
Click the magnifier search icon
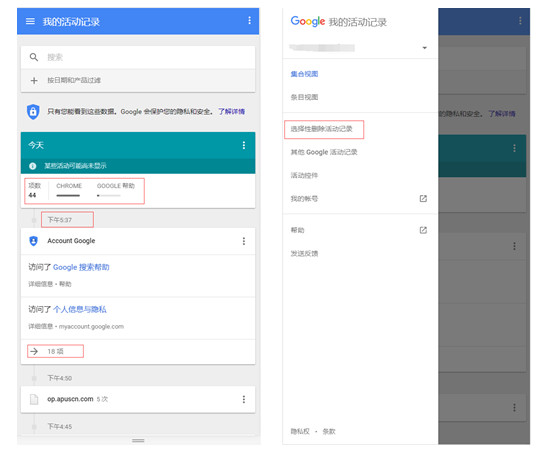pyautogui.click(x=33, y=57)
